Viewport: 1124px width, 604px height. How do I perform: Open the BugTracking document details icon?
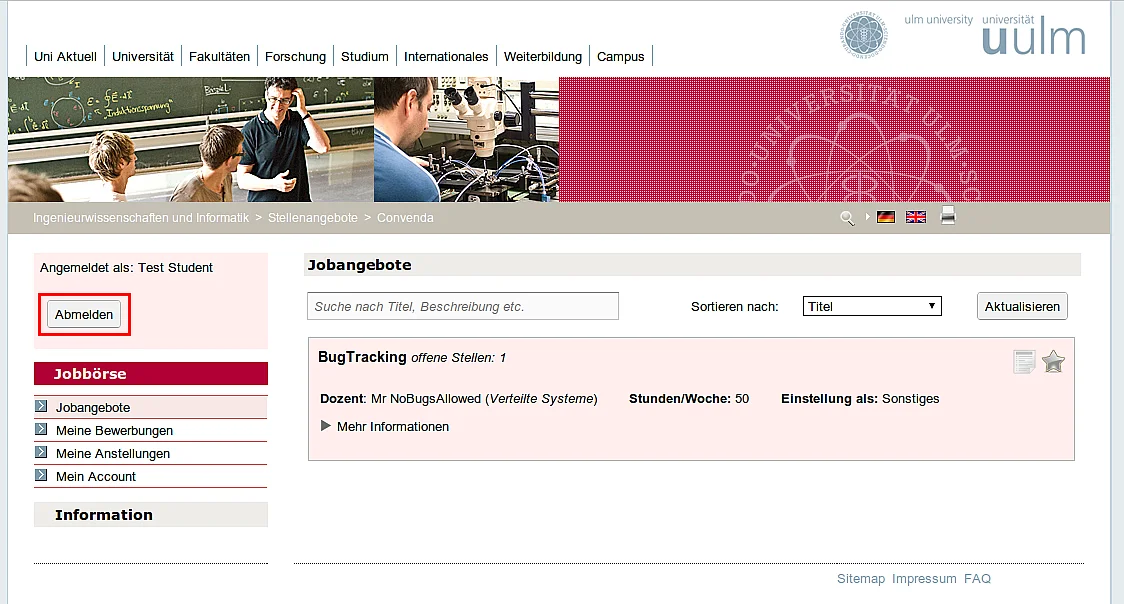click(x=1024, y=362)
